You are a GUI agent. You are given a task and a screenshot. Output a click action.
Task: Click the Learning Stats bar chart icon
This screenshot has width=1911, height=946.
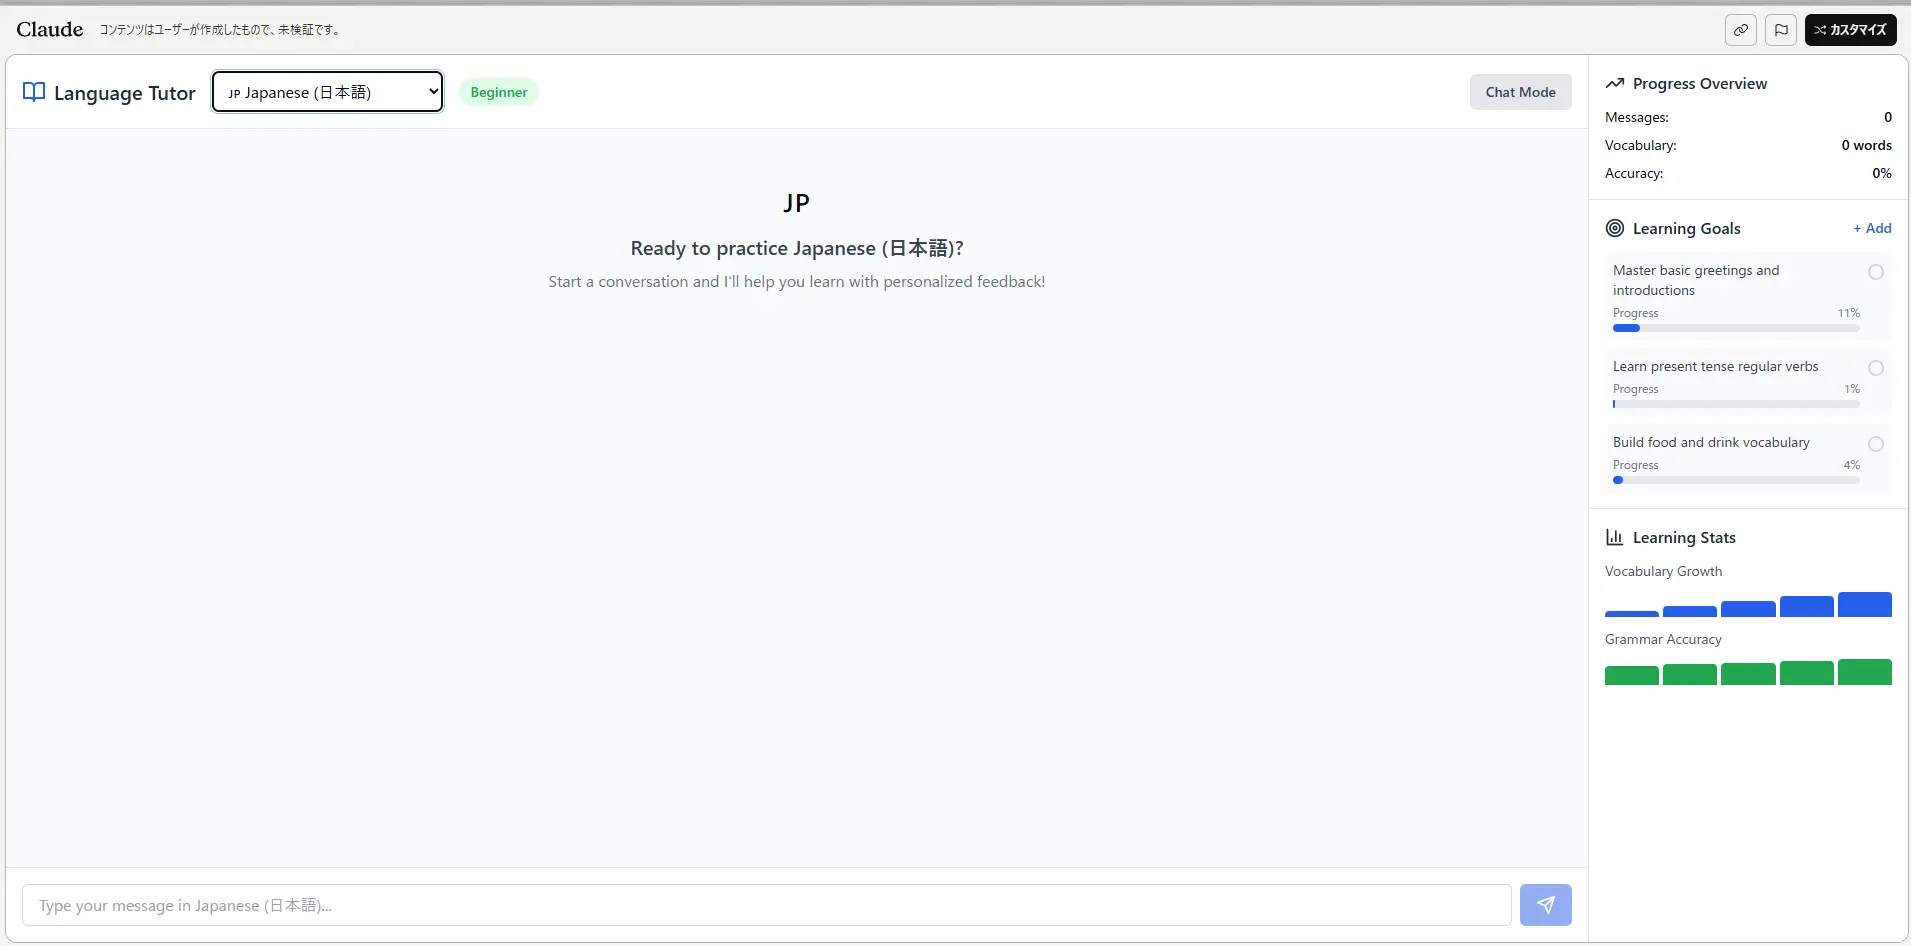point(1614,537)
